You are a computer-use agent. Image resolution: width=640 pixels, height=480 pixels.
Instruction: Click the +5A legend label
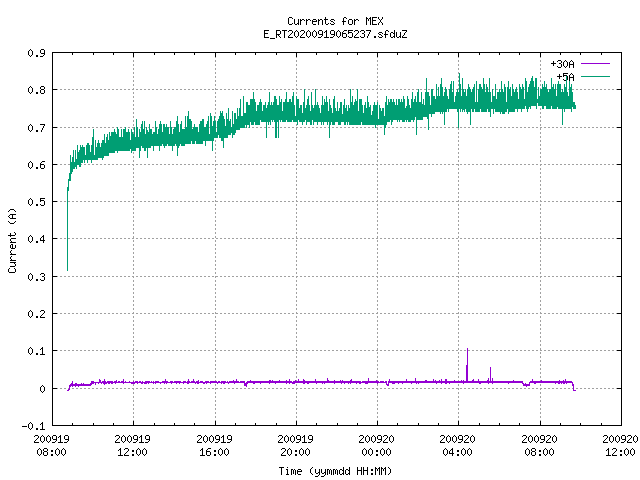(565, 77)
